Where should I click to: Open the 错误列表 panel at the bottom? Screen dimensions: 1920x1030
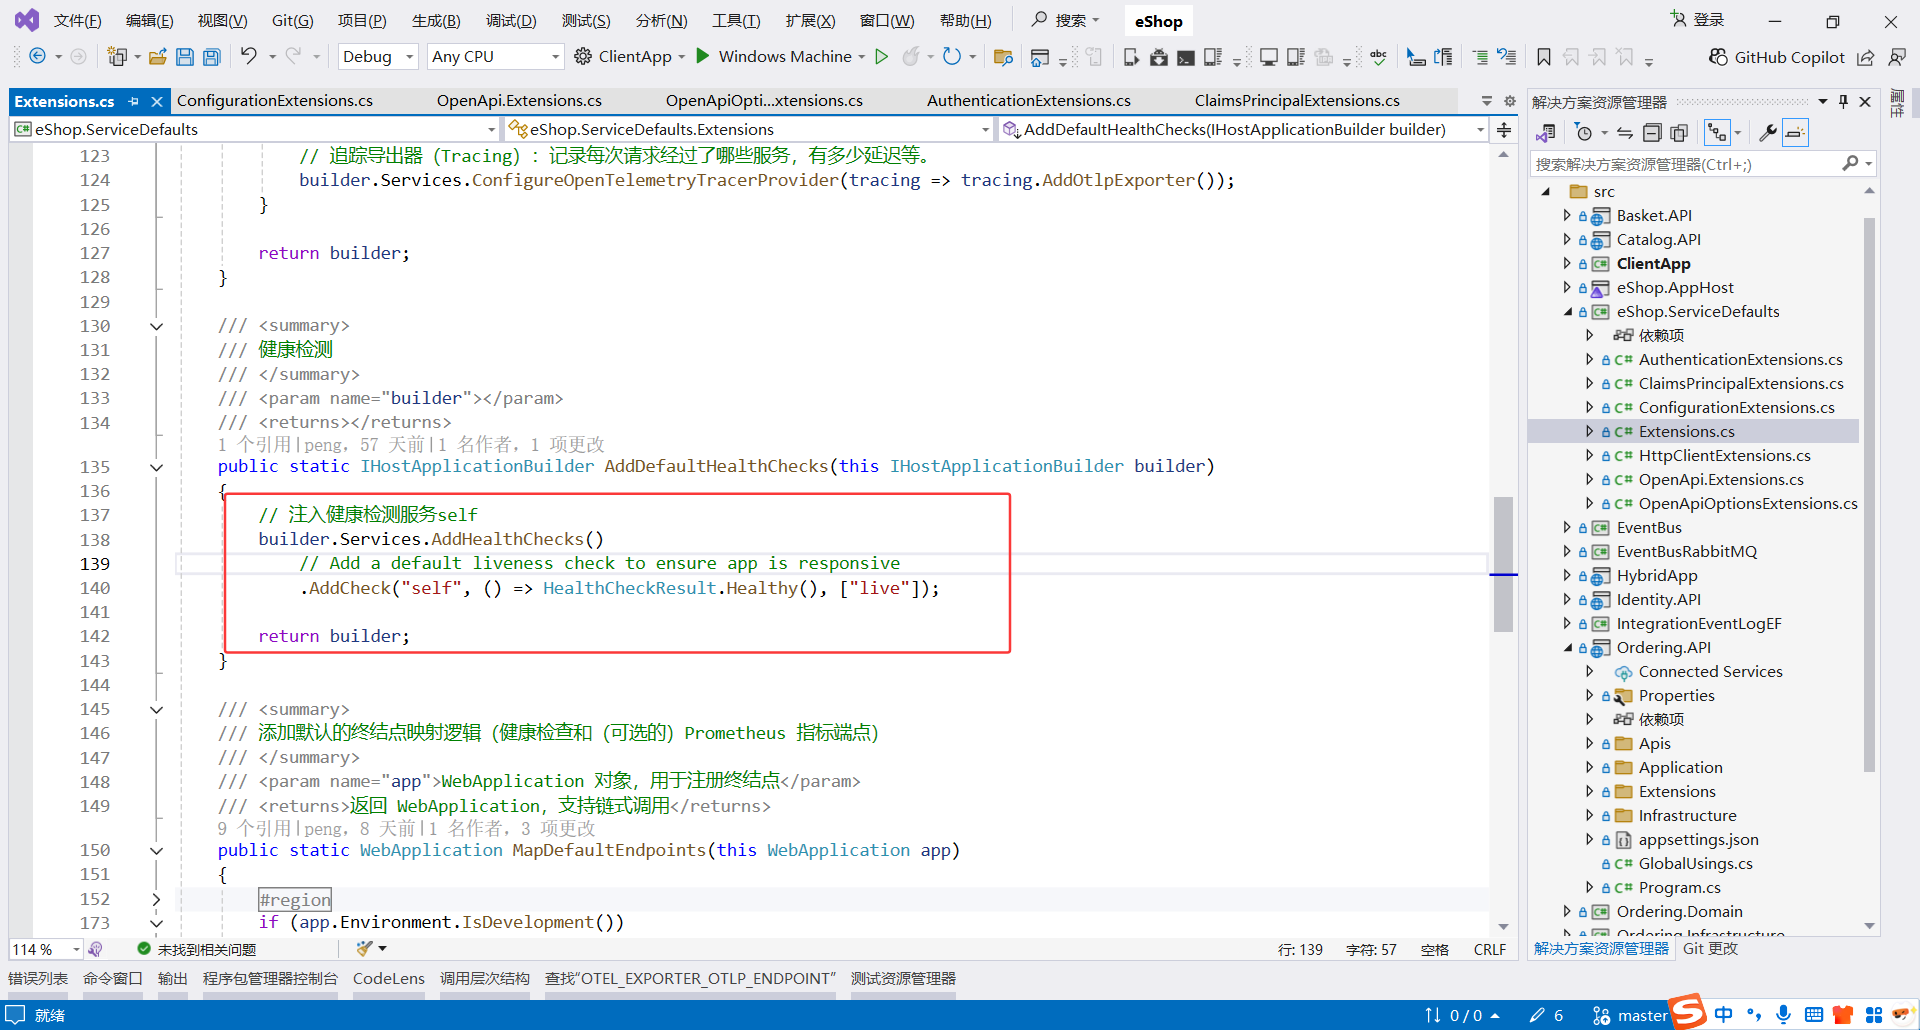tap(38, 978)
